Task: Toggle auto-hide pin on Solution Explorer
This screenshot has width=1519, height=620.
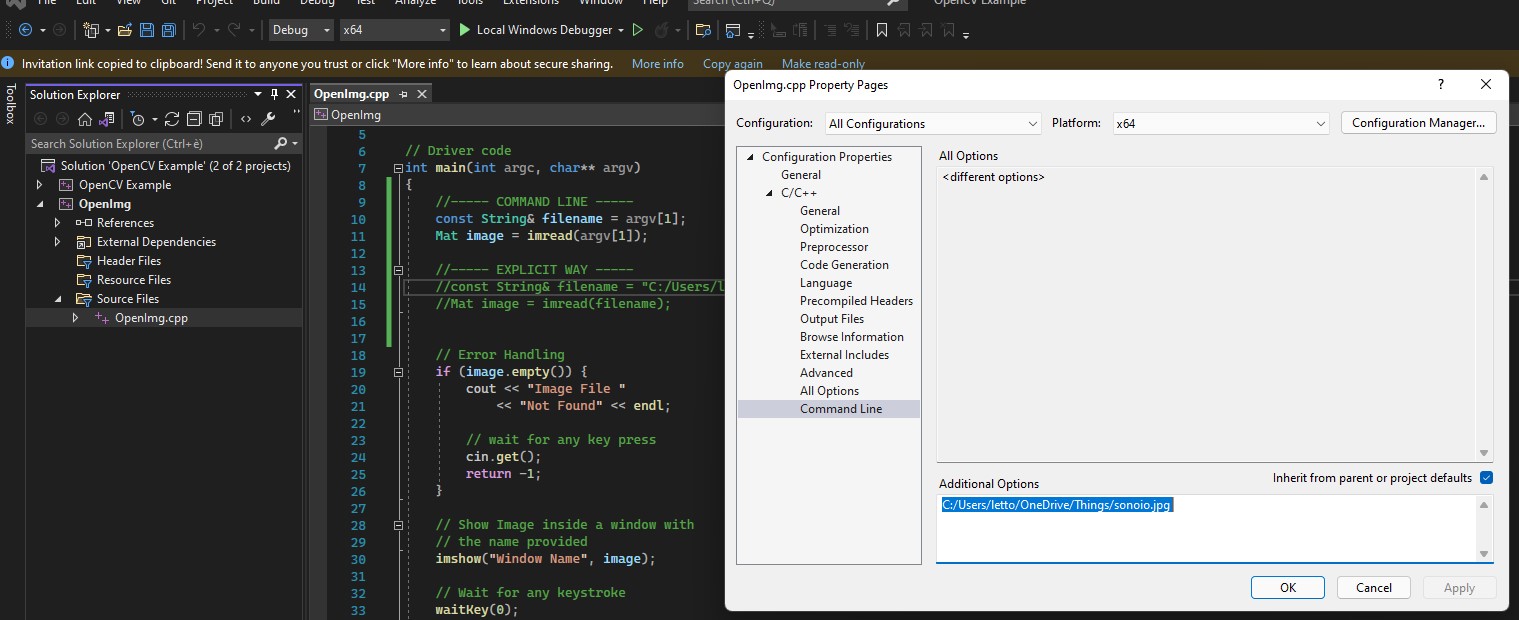Action: [274, 94]
